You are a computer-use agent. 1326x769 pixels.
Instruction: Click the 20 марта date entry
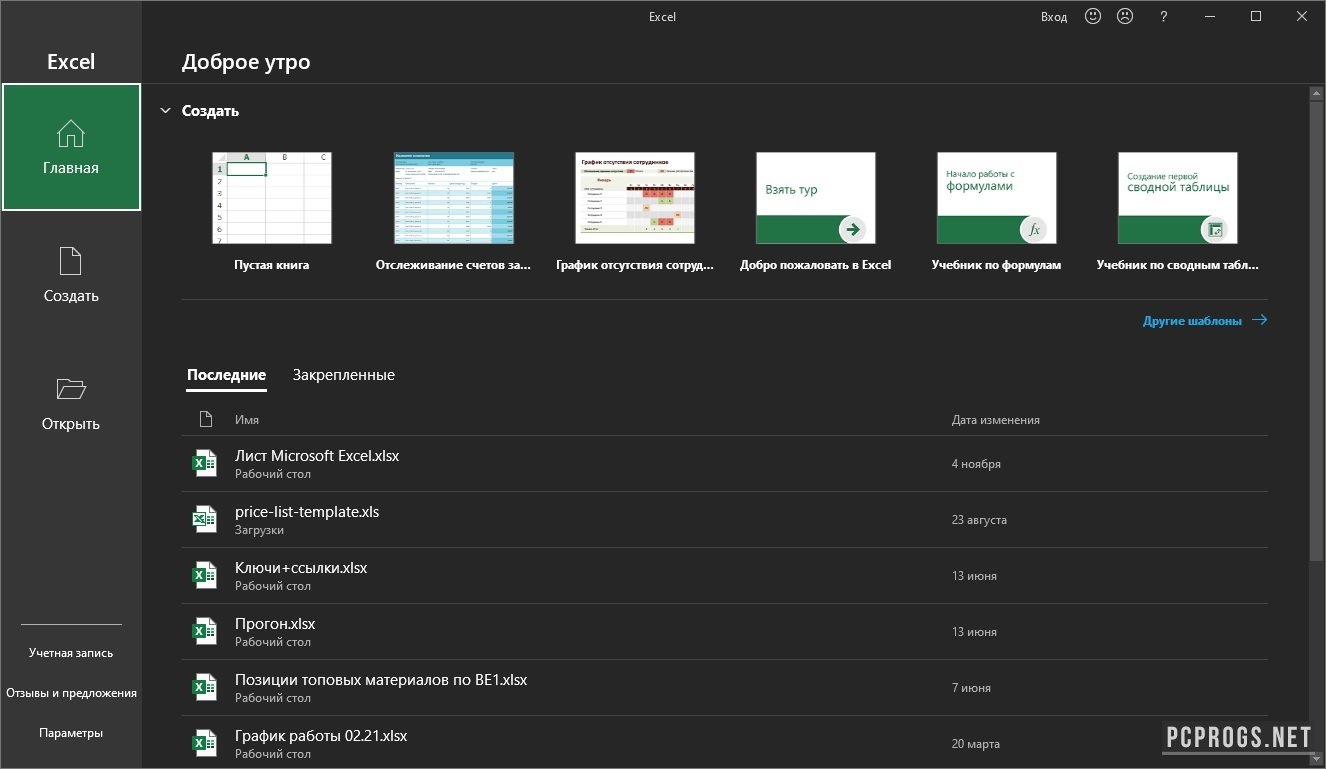[x=975, y=744]
